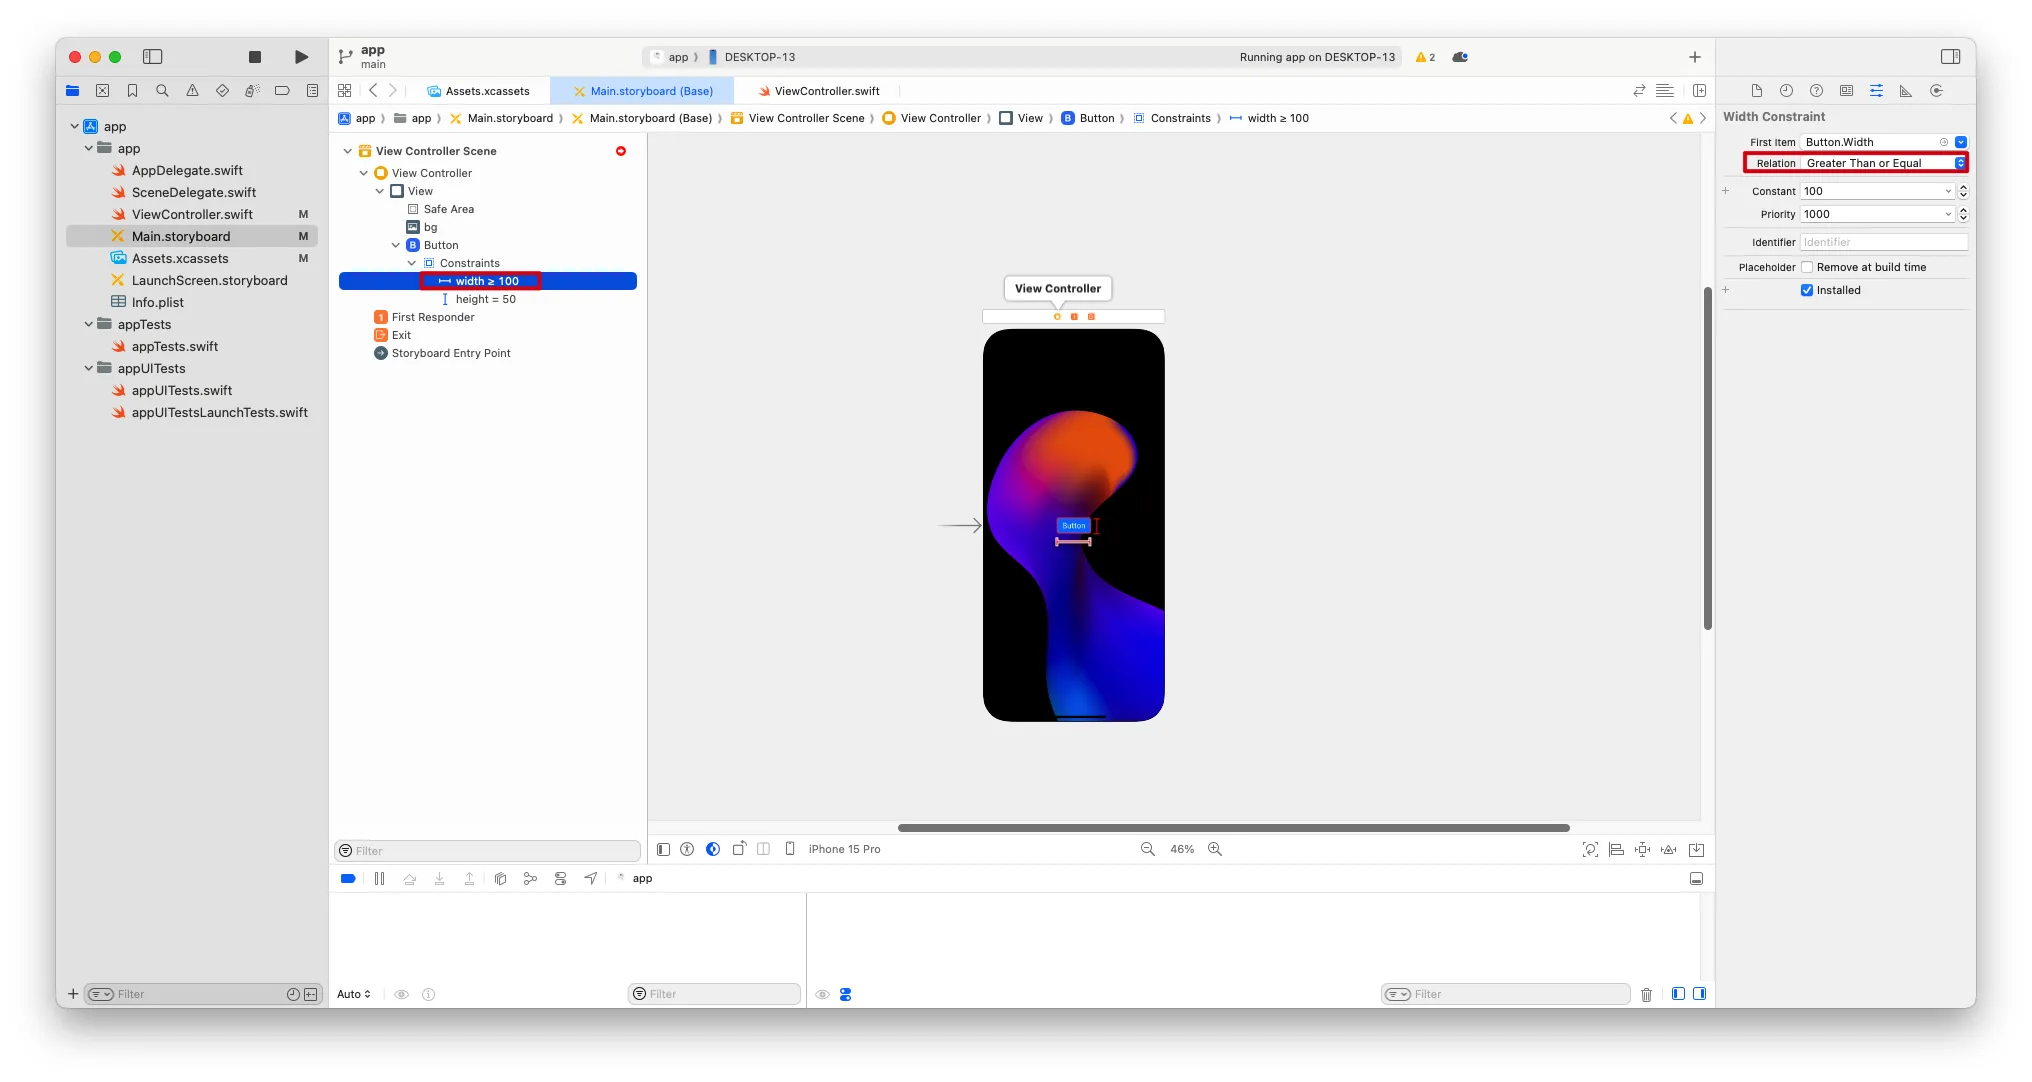
Task: Open the Size inspector ruler icon
Action: click(1906, 91)
